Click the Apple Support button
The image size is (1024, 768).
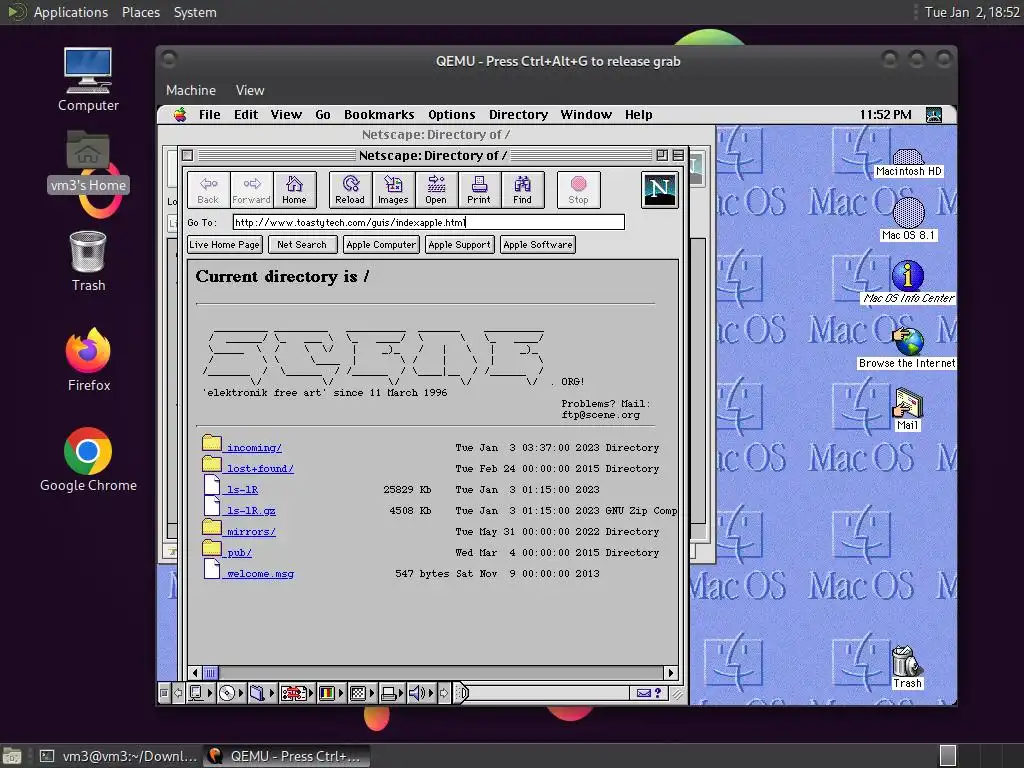(x=460, y=245)
